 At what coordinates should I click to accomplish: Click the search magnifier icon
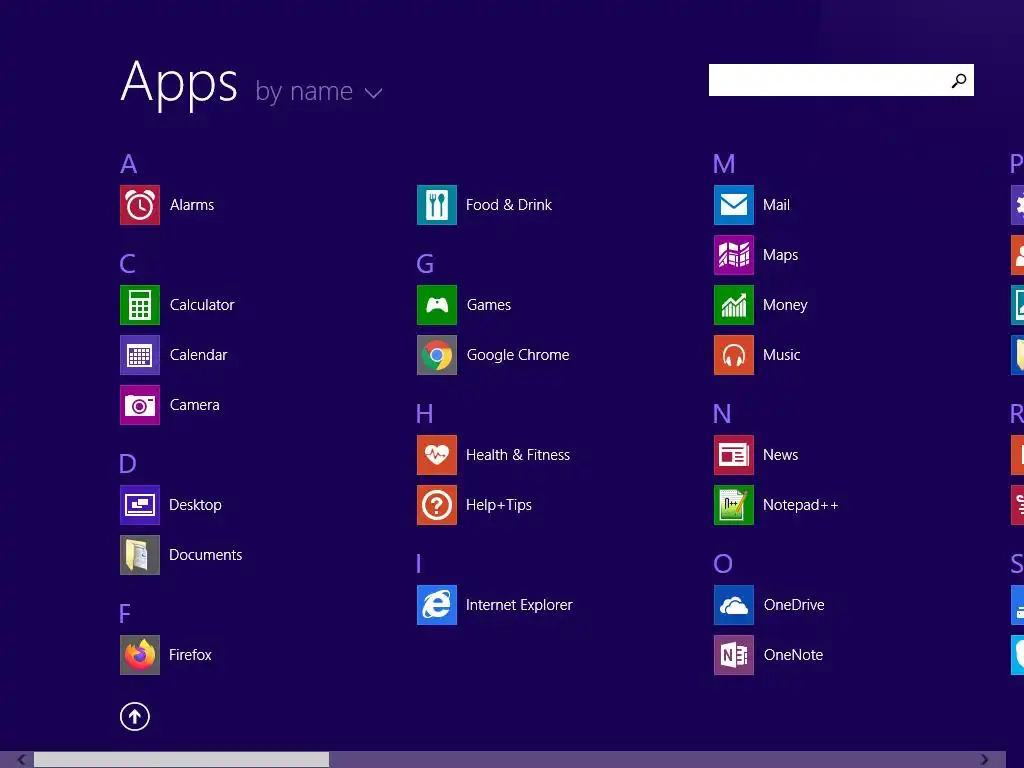[959, 80]
